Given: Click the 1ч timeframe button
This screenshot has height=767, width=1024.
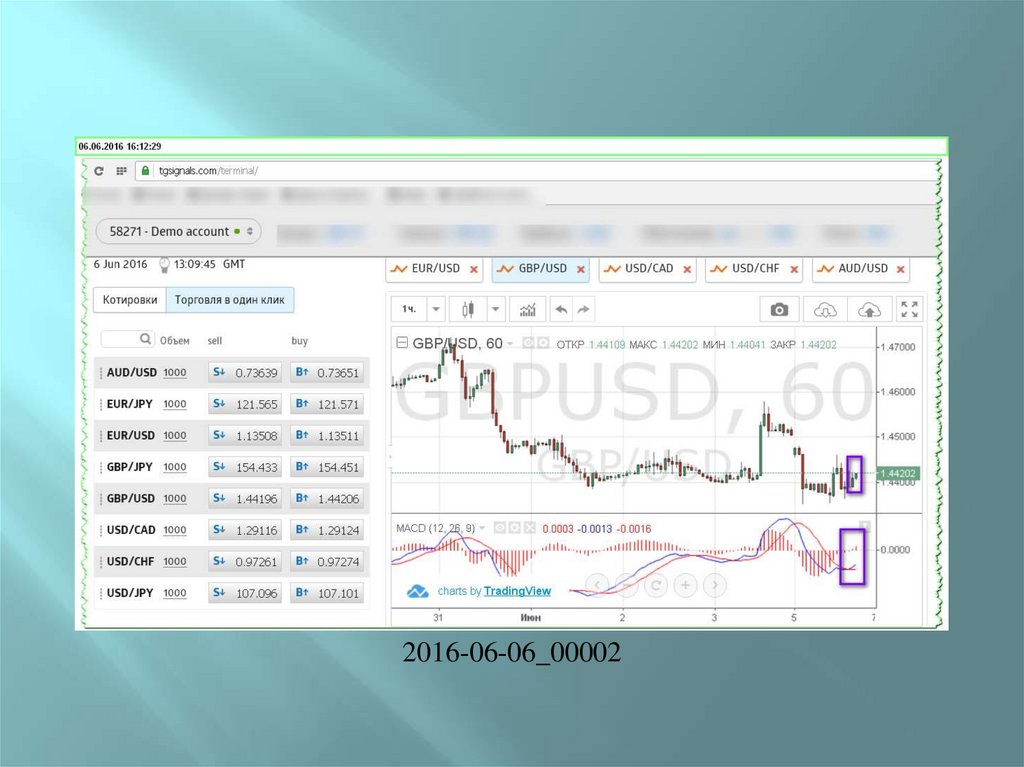Looking at the screenshot, I should pos(409,309).
